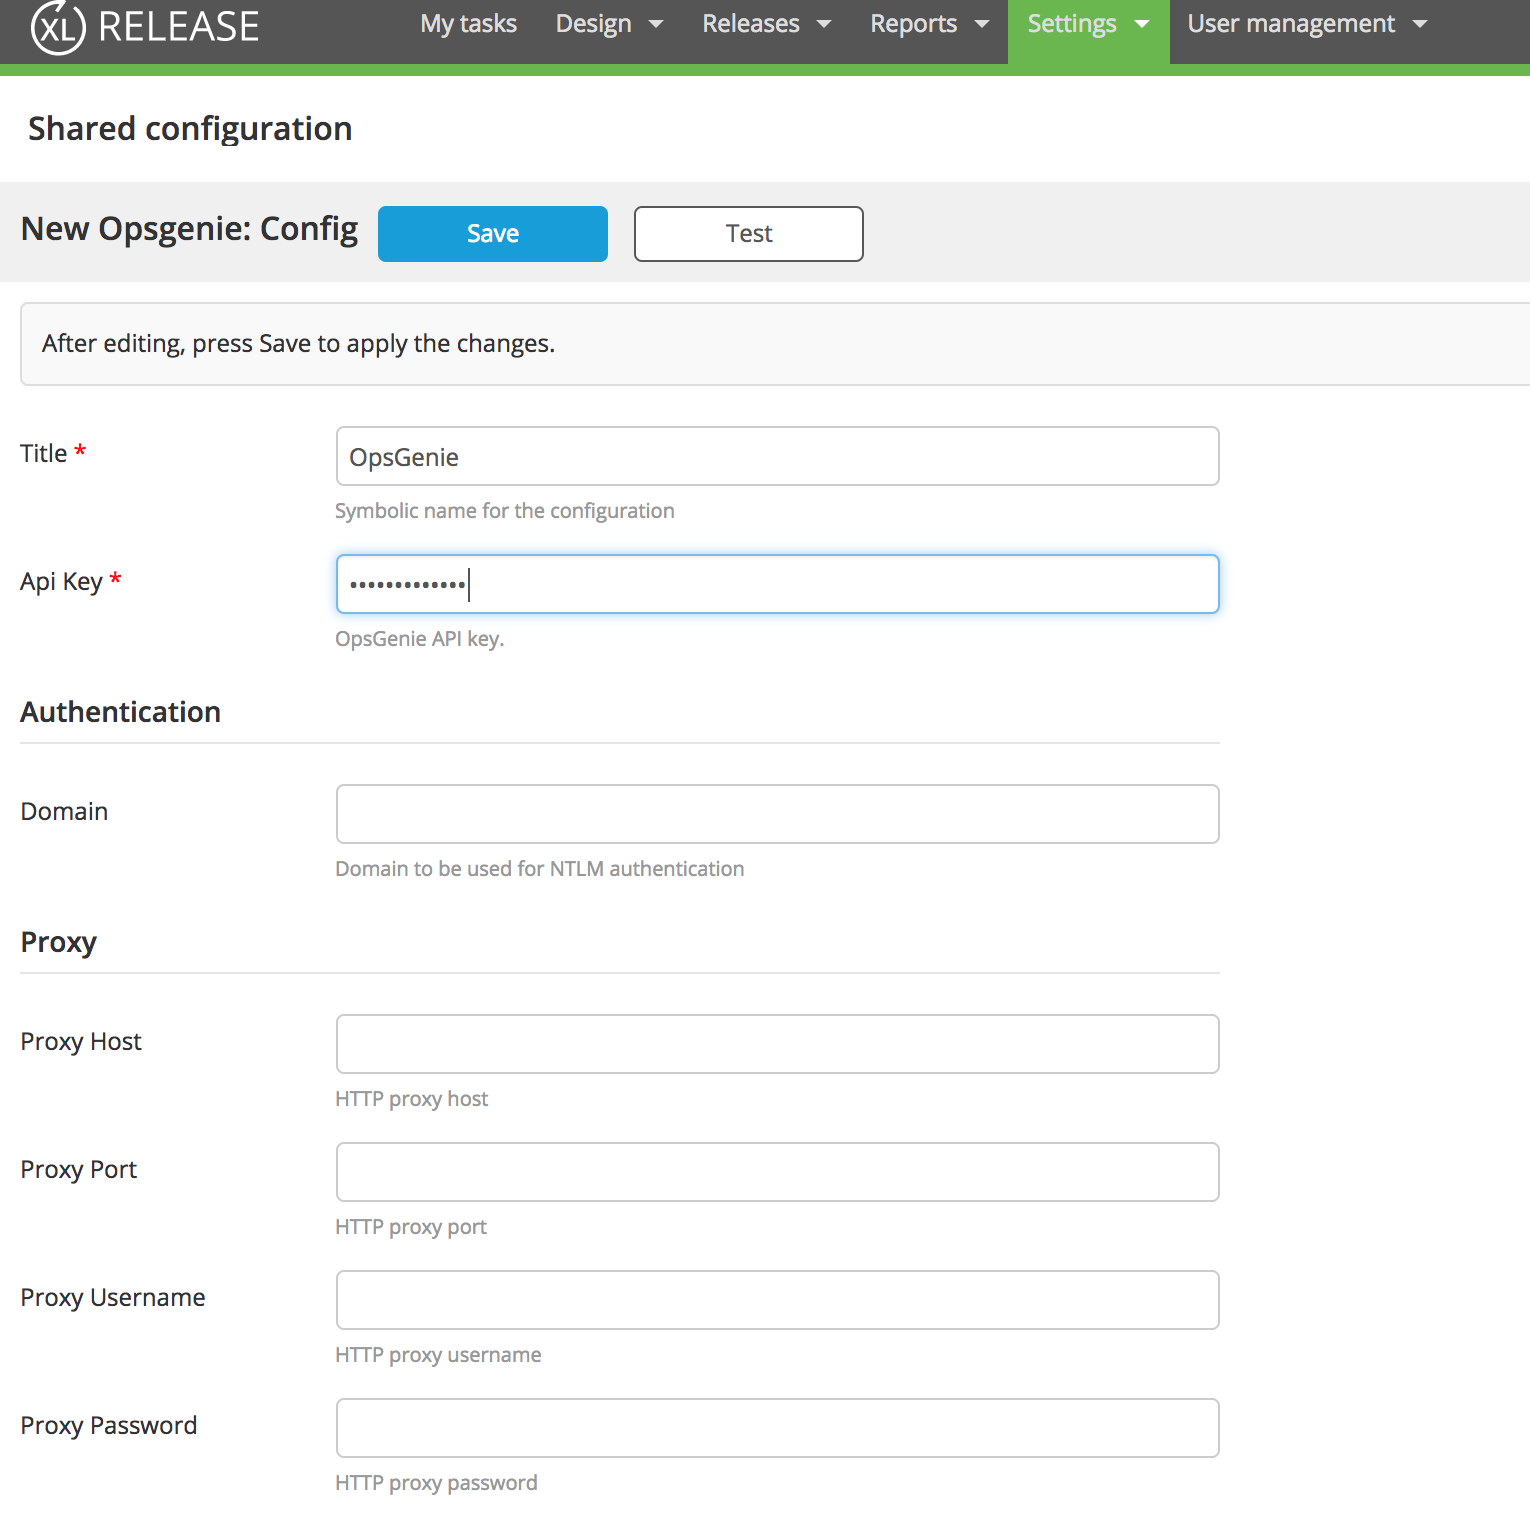
Task: Open My tasks page
Action: tap(468, 24)
